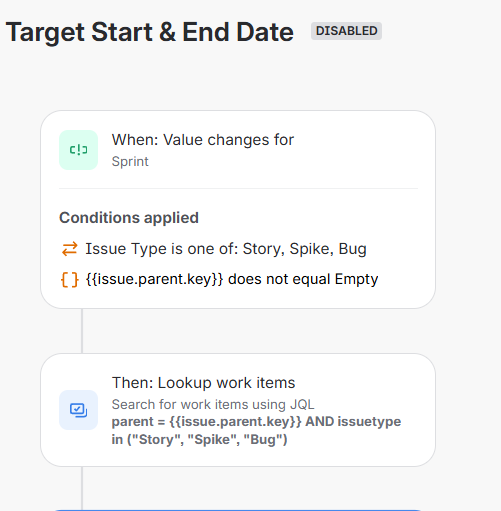Click the Search for work items using JQL text

tap(213, 404)
